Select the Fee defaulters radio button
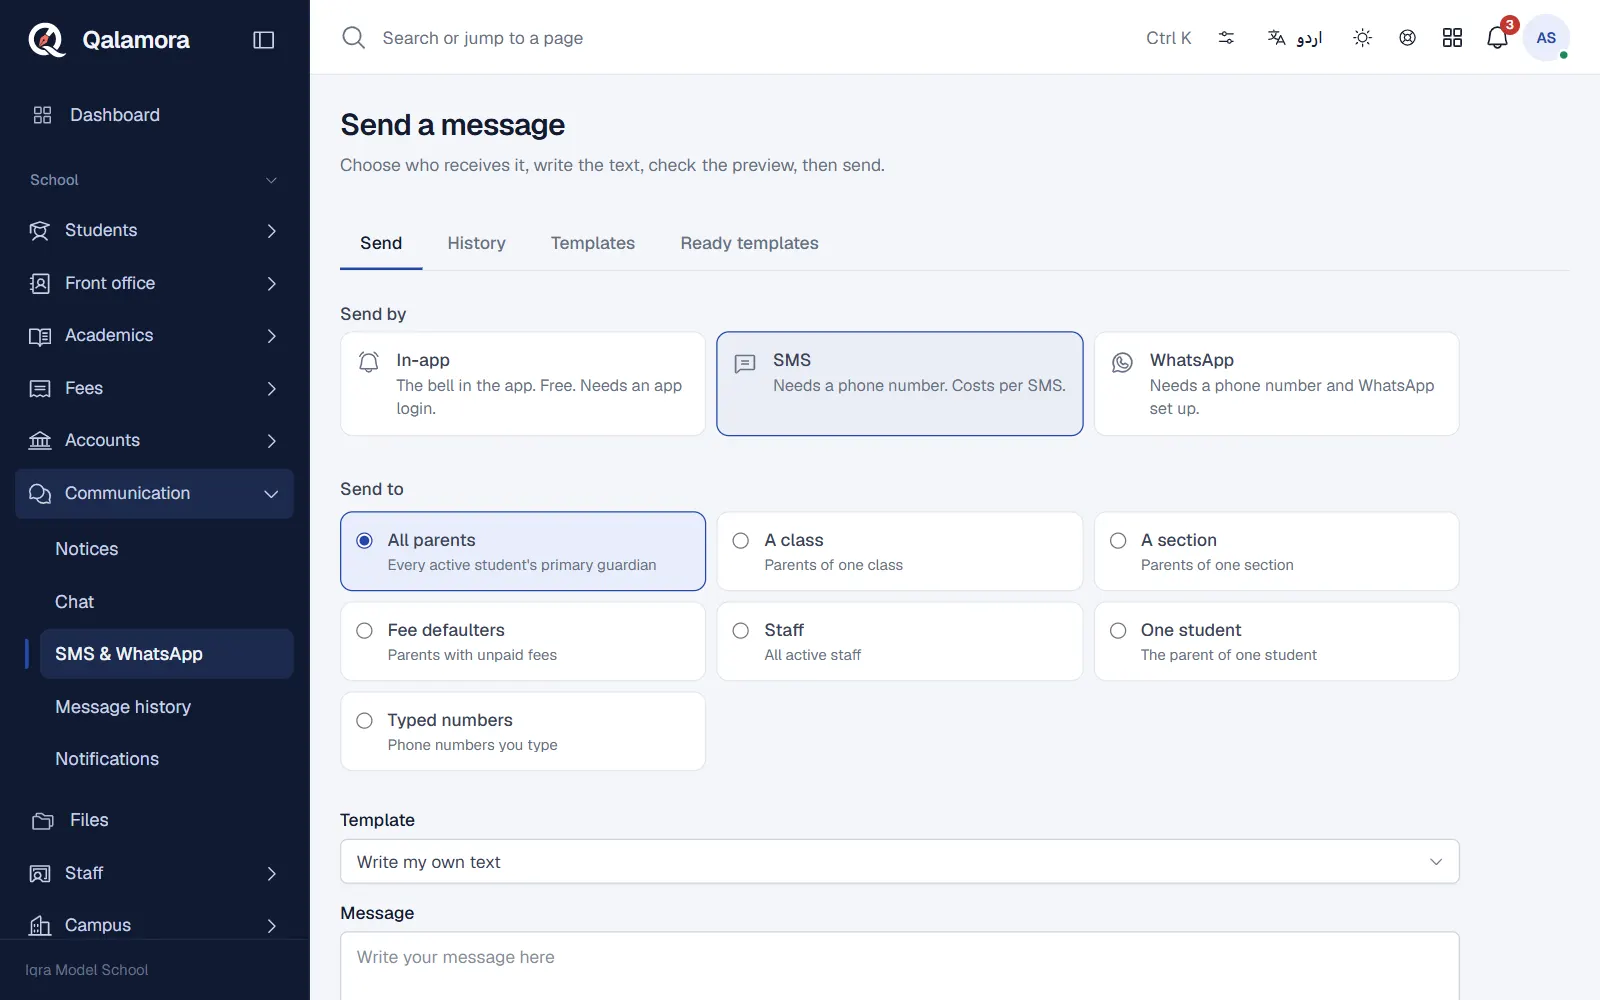Image resolution: width=1600 pixels, height=1000 pixels. (365, 631)
